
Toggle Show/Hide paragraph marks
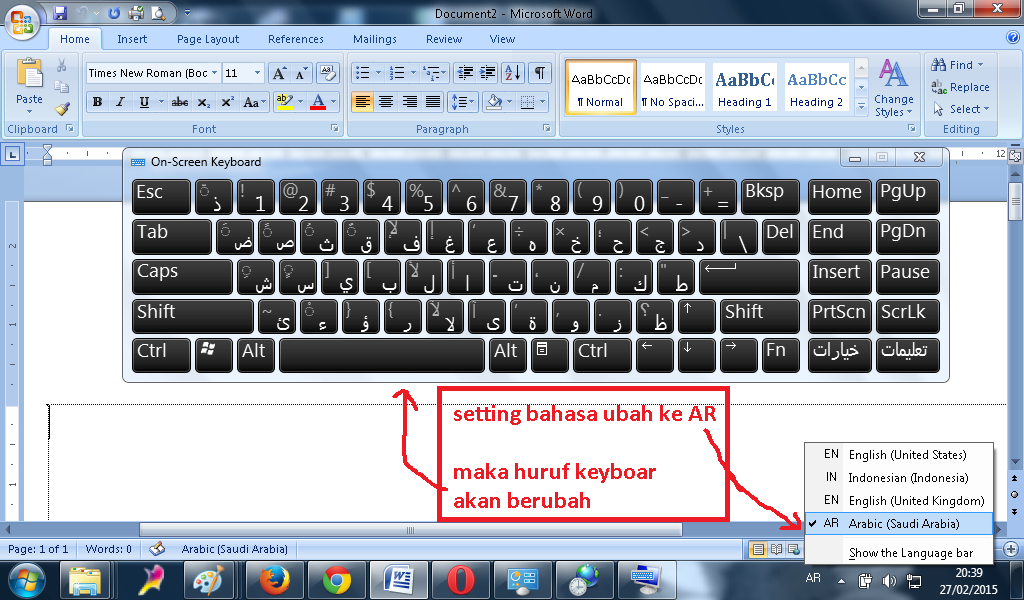tap(539, 72)
